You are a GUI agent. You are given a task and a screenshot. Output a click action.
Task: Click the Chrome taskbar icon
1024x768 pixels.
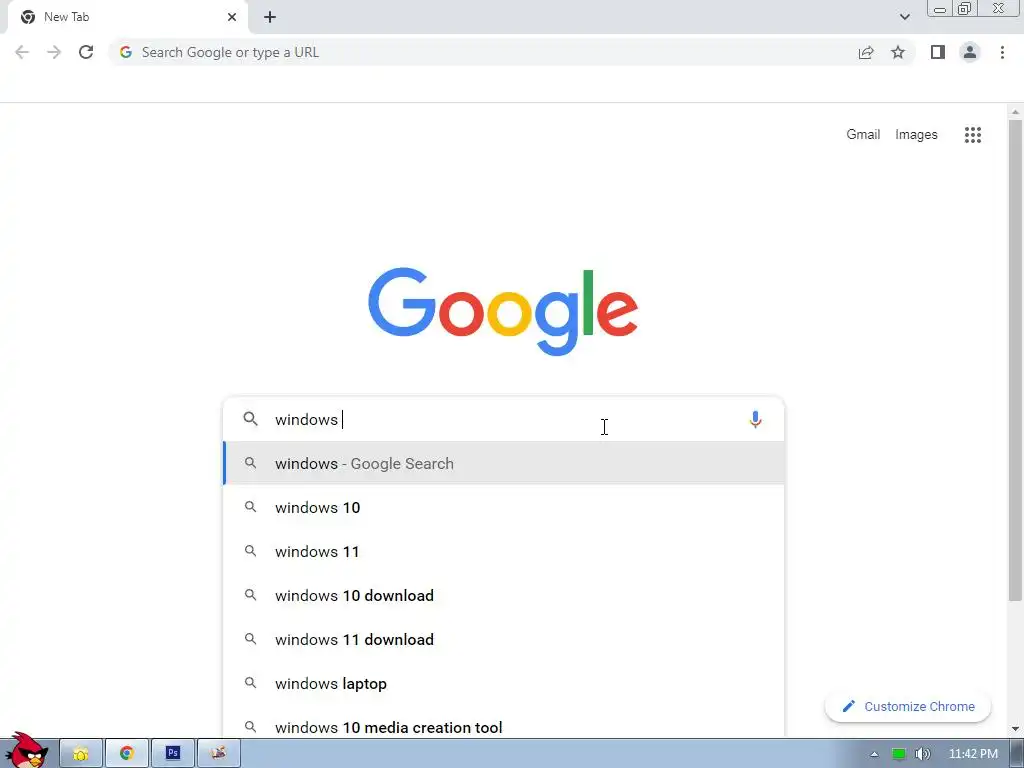click(127, 754)
